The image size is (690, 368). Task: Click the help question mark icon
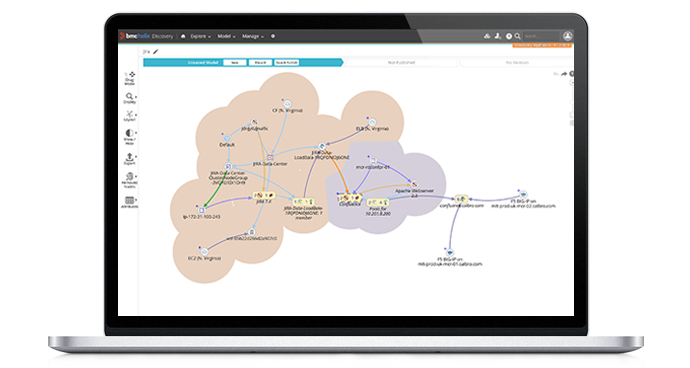pyautogui.click(x=509, y=36)
